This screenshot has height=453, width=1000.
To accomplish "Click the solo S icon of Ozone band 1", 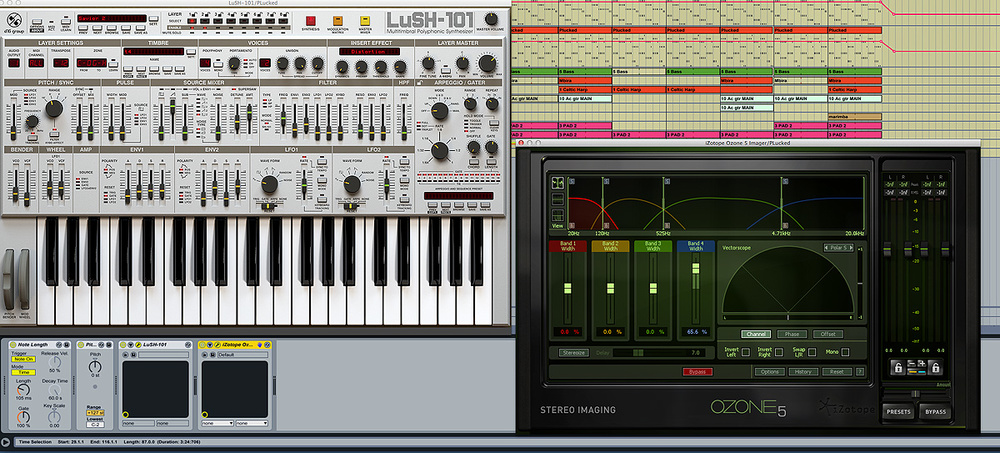I will [571, 181].
